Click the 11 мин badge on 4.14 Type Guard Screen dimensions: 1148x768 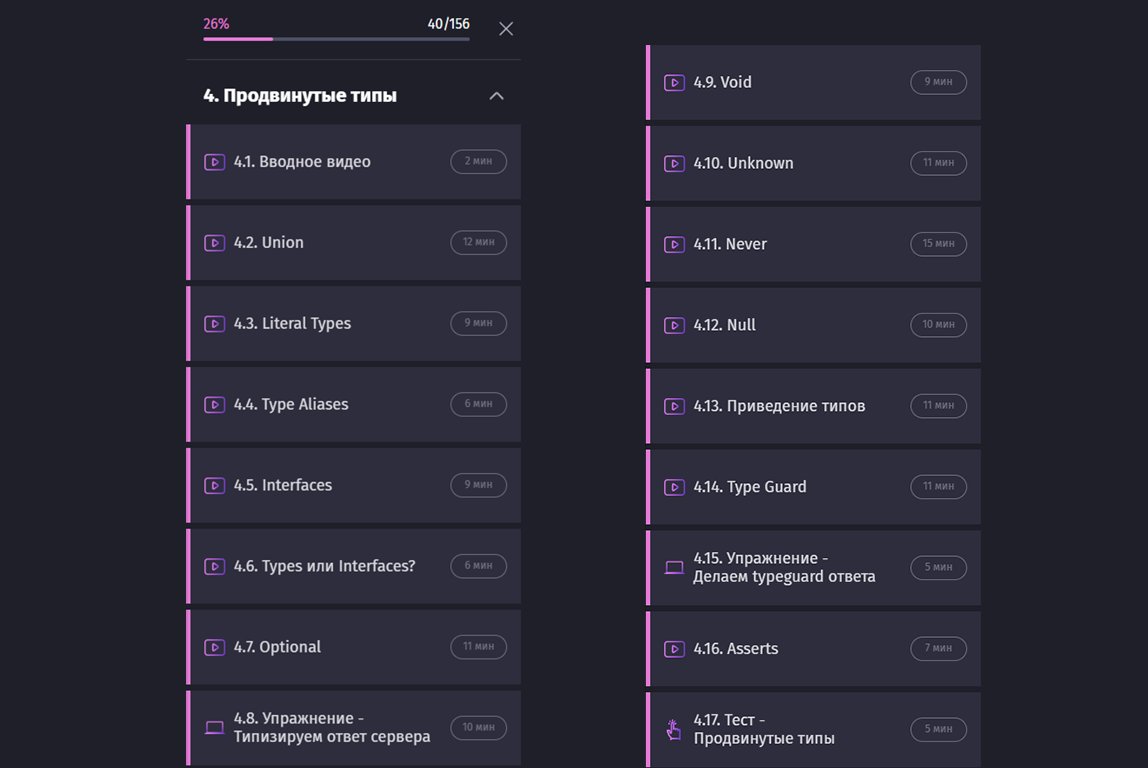coord(938,487)
